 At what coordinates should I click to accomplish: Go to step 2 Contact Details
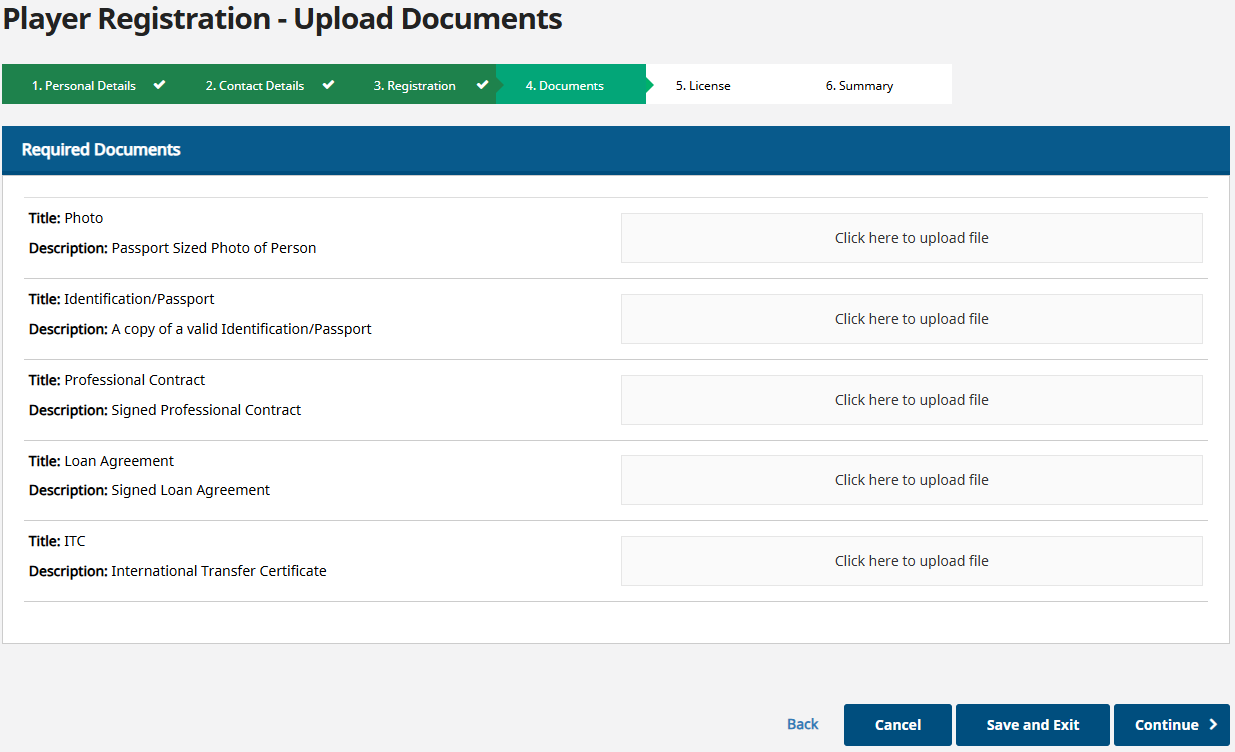pos(255,85)
